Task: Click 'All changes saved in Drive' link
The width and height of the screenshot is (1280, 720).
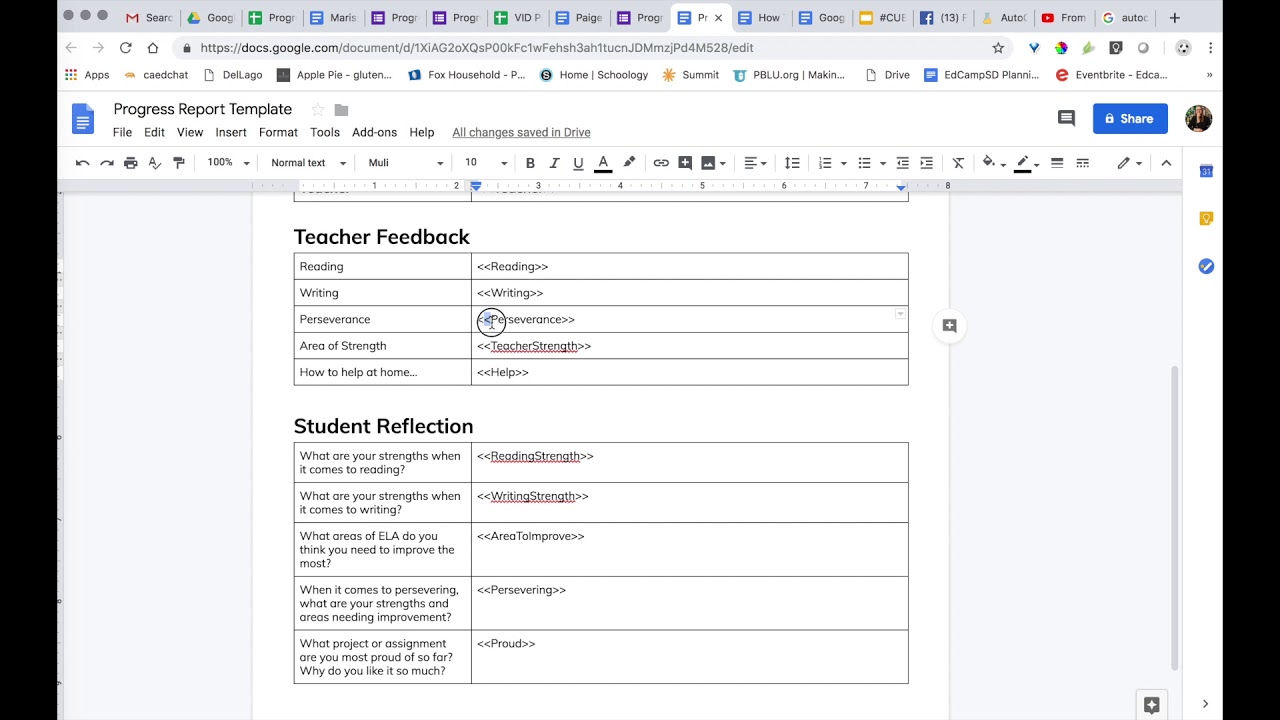Action: click(521, 132)
